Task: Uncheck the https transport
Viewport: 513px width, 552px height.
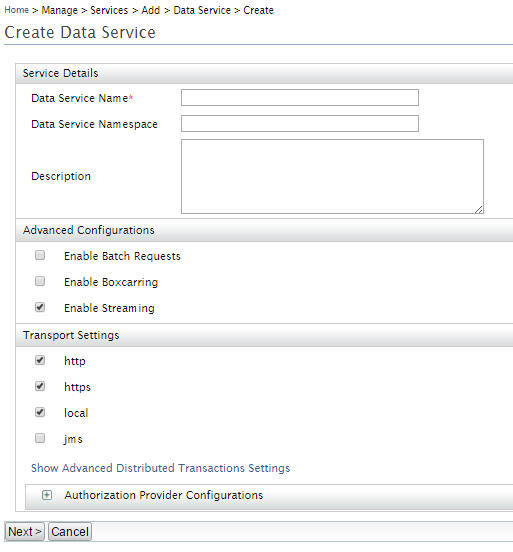Action: (x=40, y=386)
